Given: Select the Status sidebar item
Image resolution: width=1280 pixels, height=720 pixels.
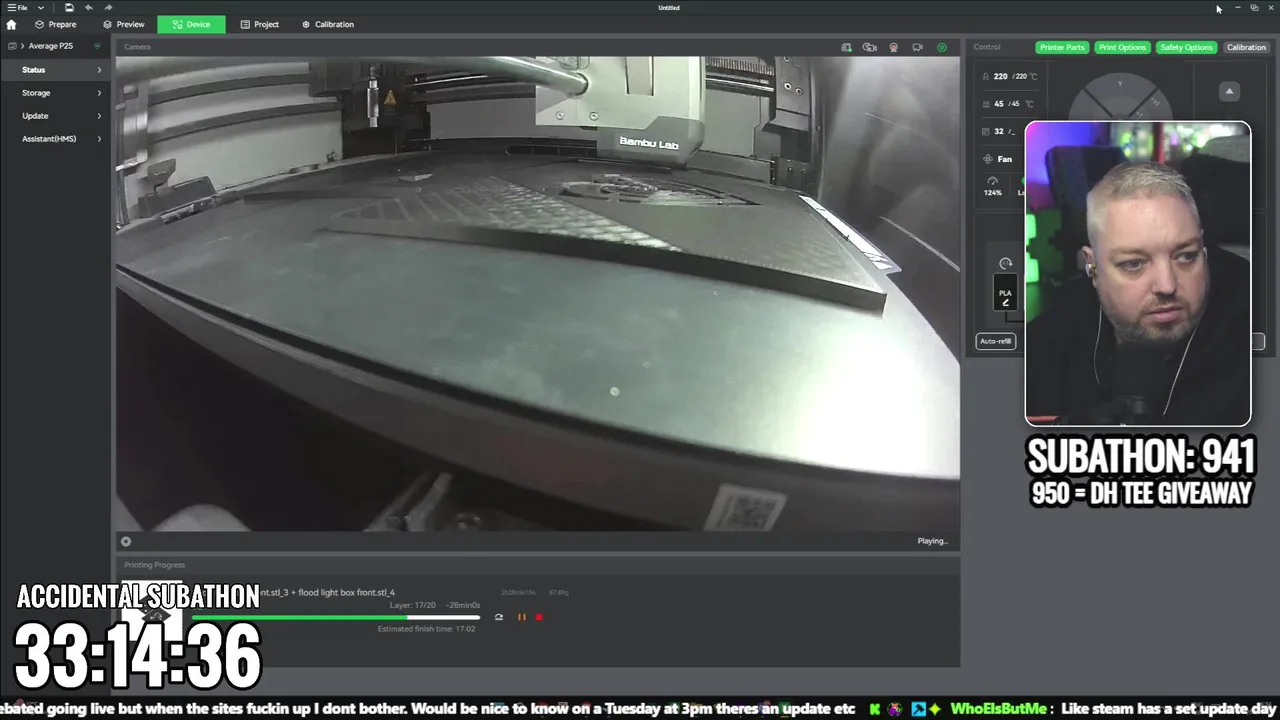Looking at the screenshot, I should click(55, 70).
